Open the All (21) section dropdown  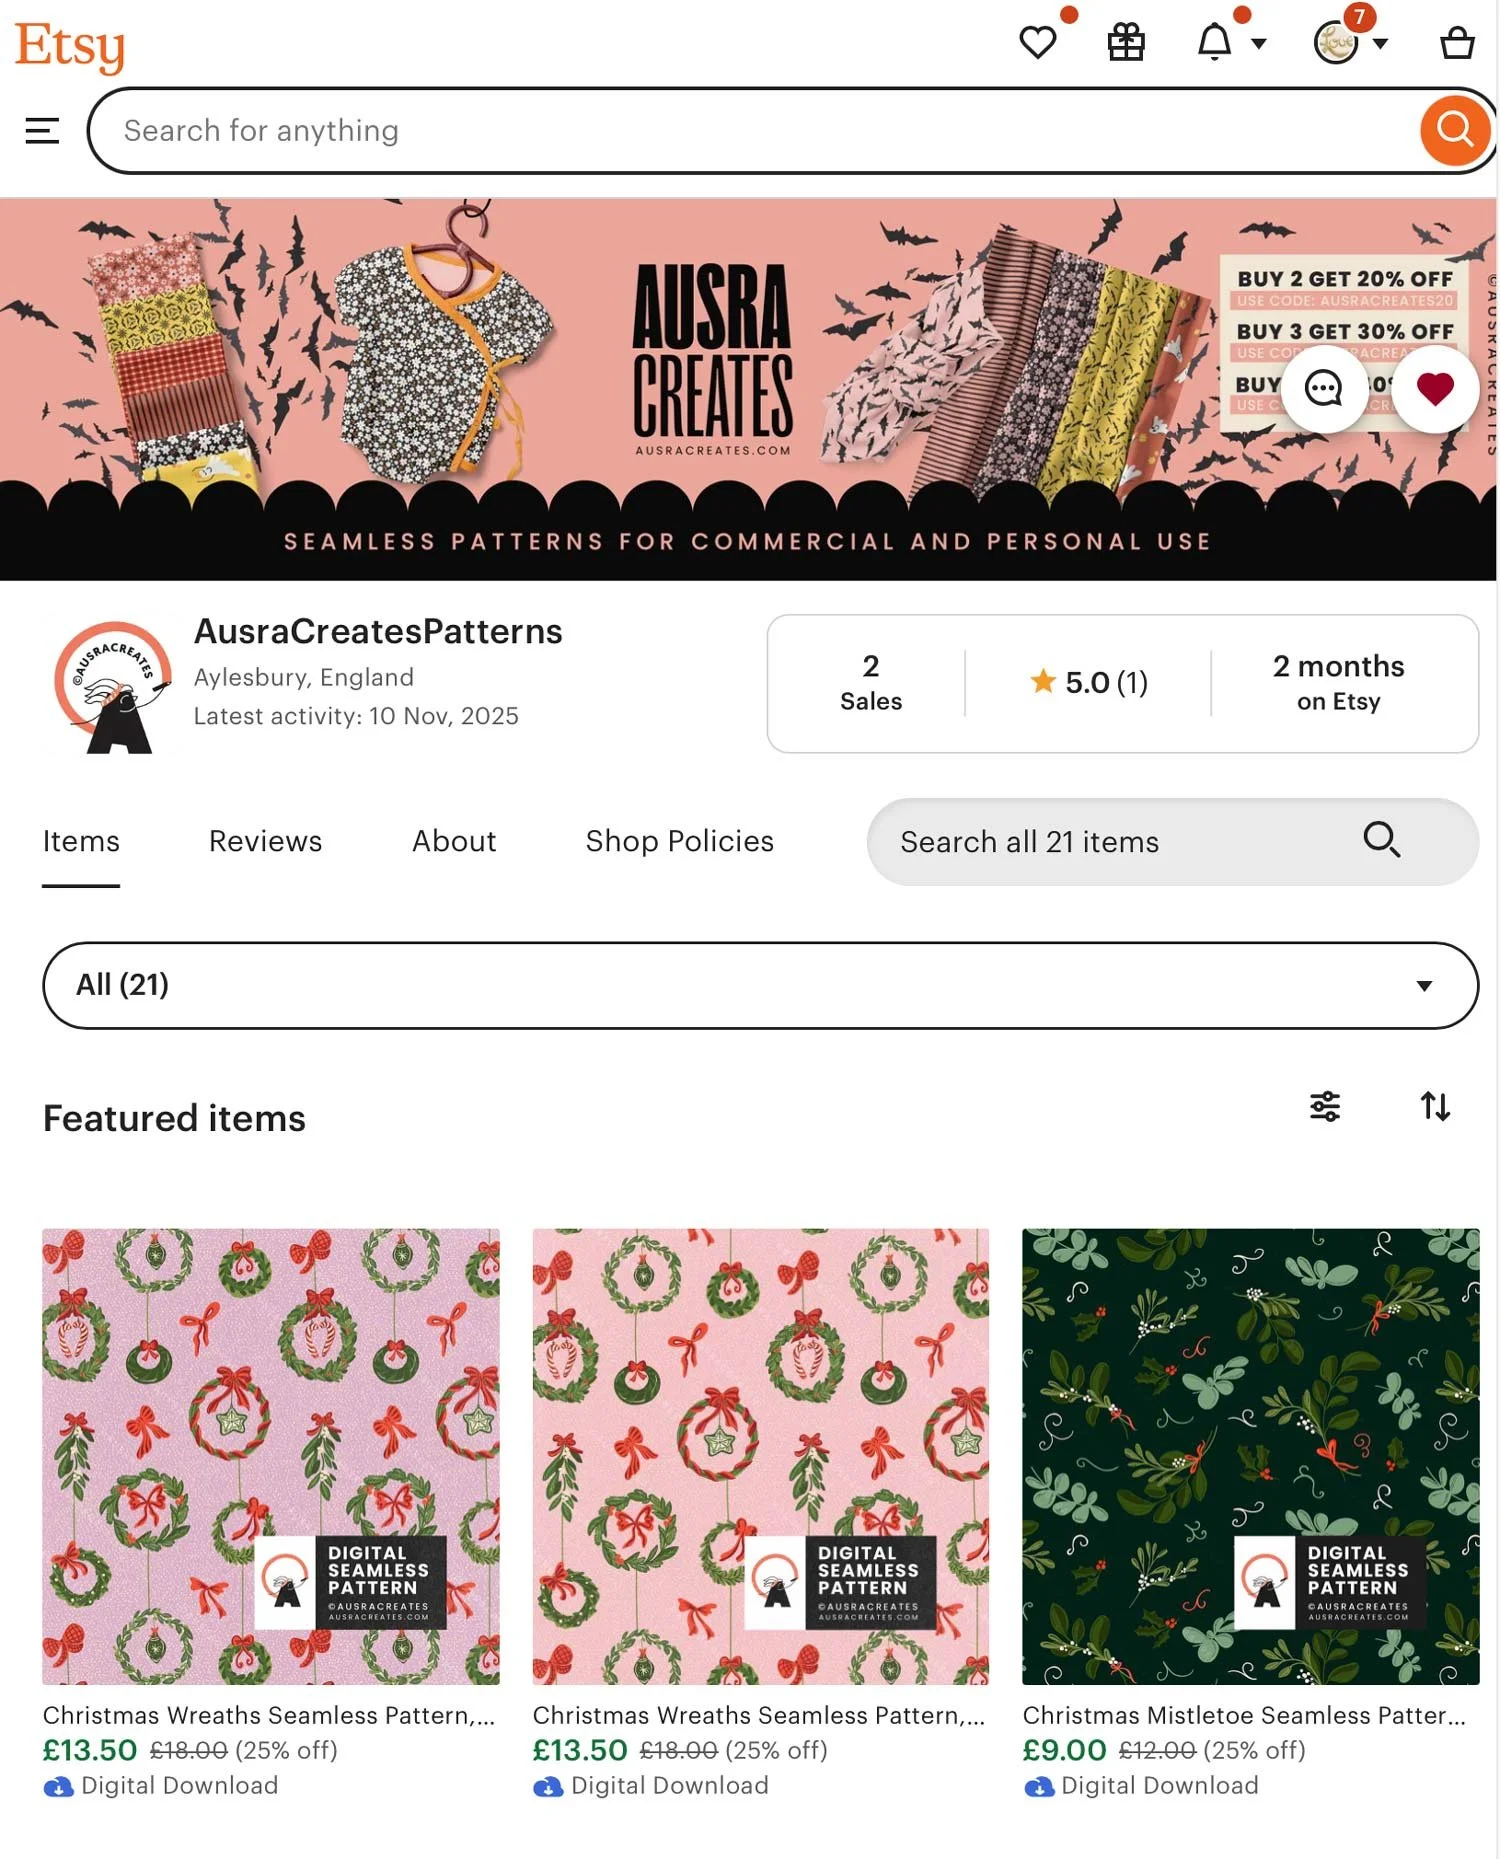(760, 985)
